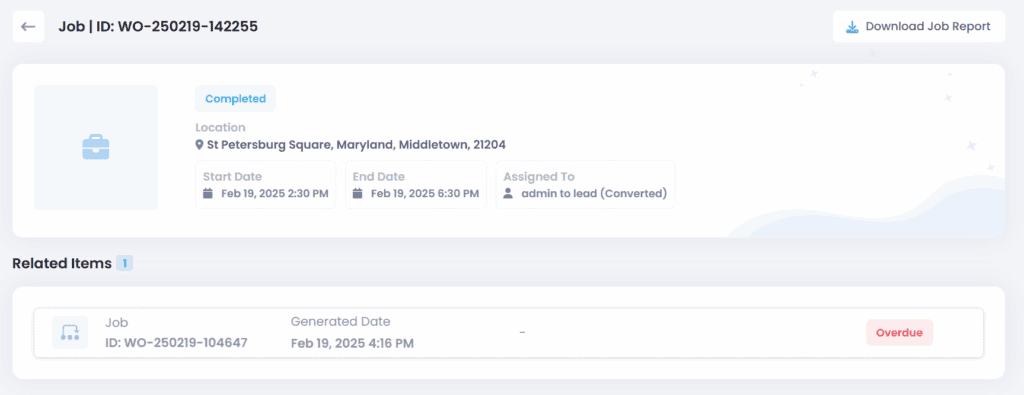The image size is (1024, 395).
Task: Click the Related Items count badge
Action: [x=125, y=264]
